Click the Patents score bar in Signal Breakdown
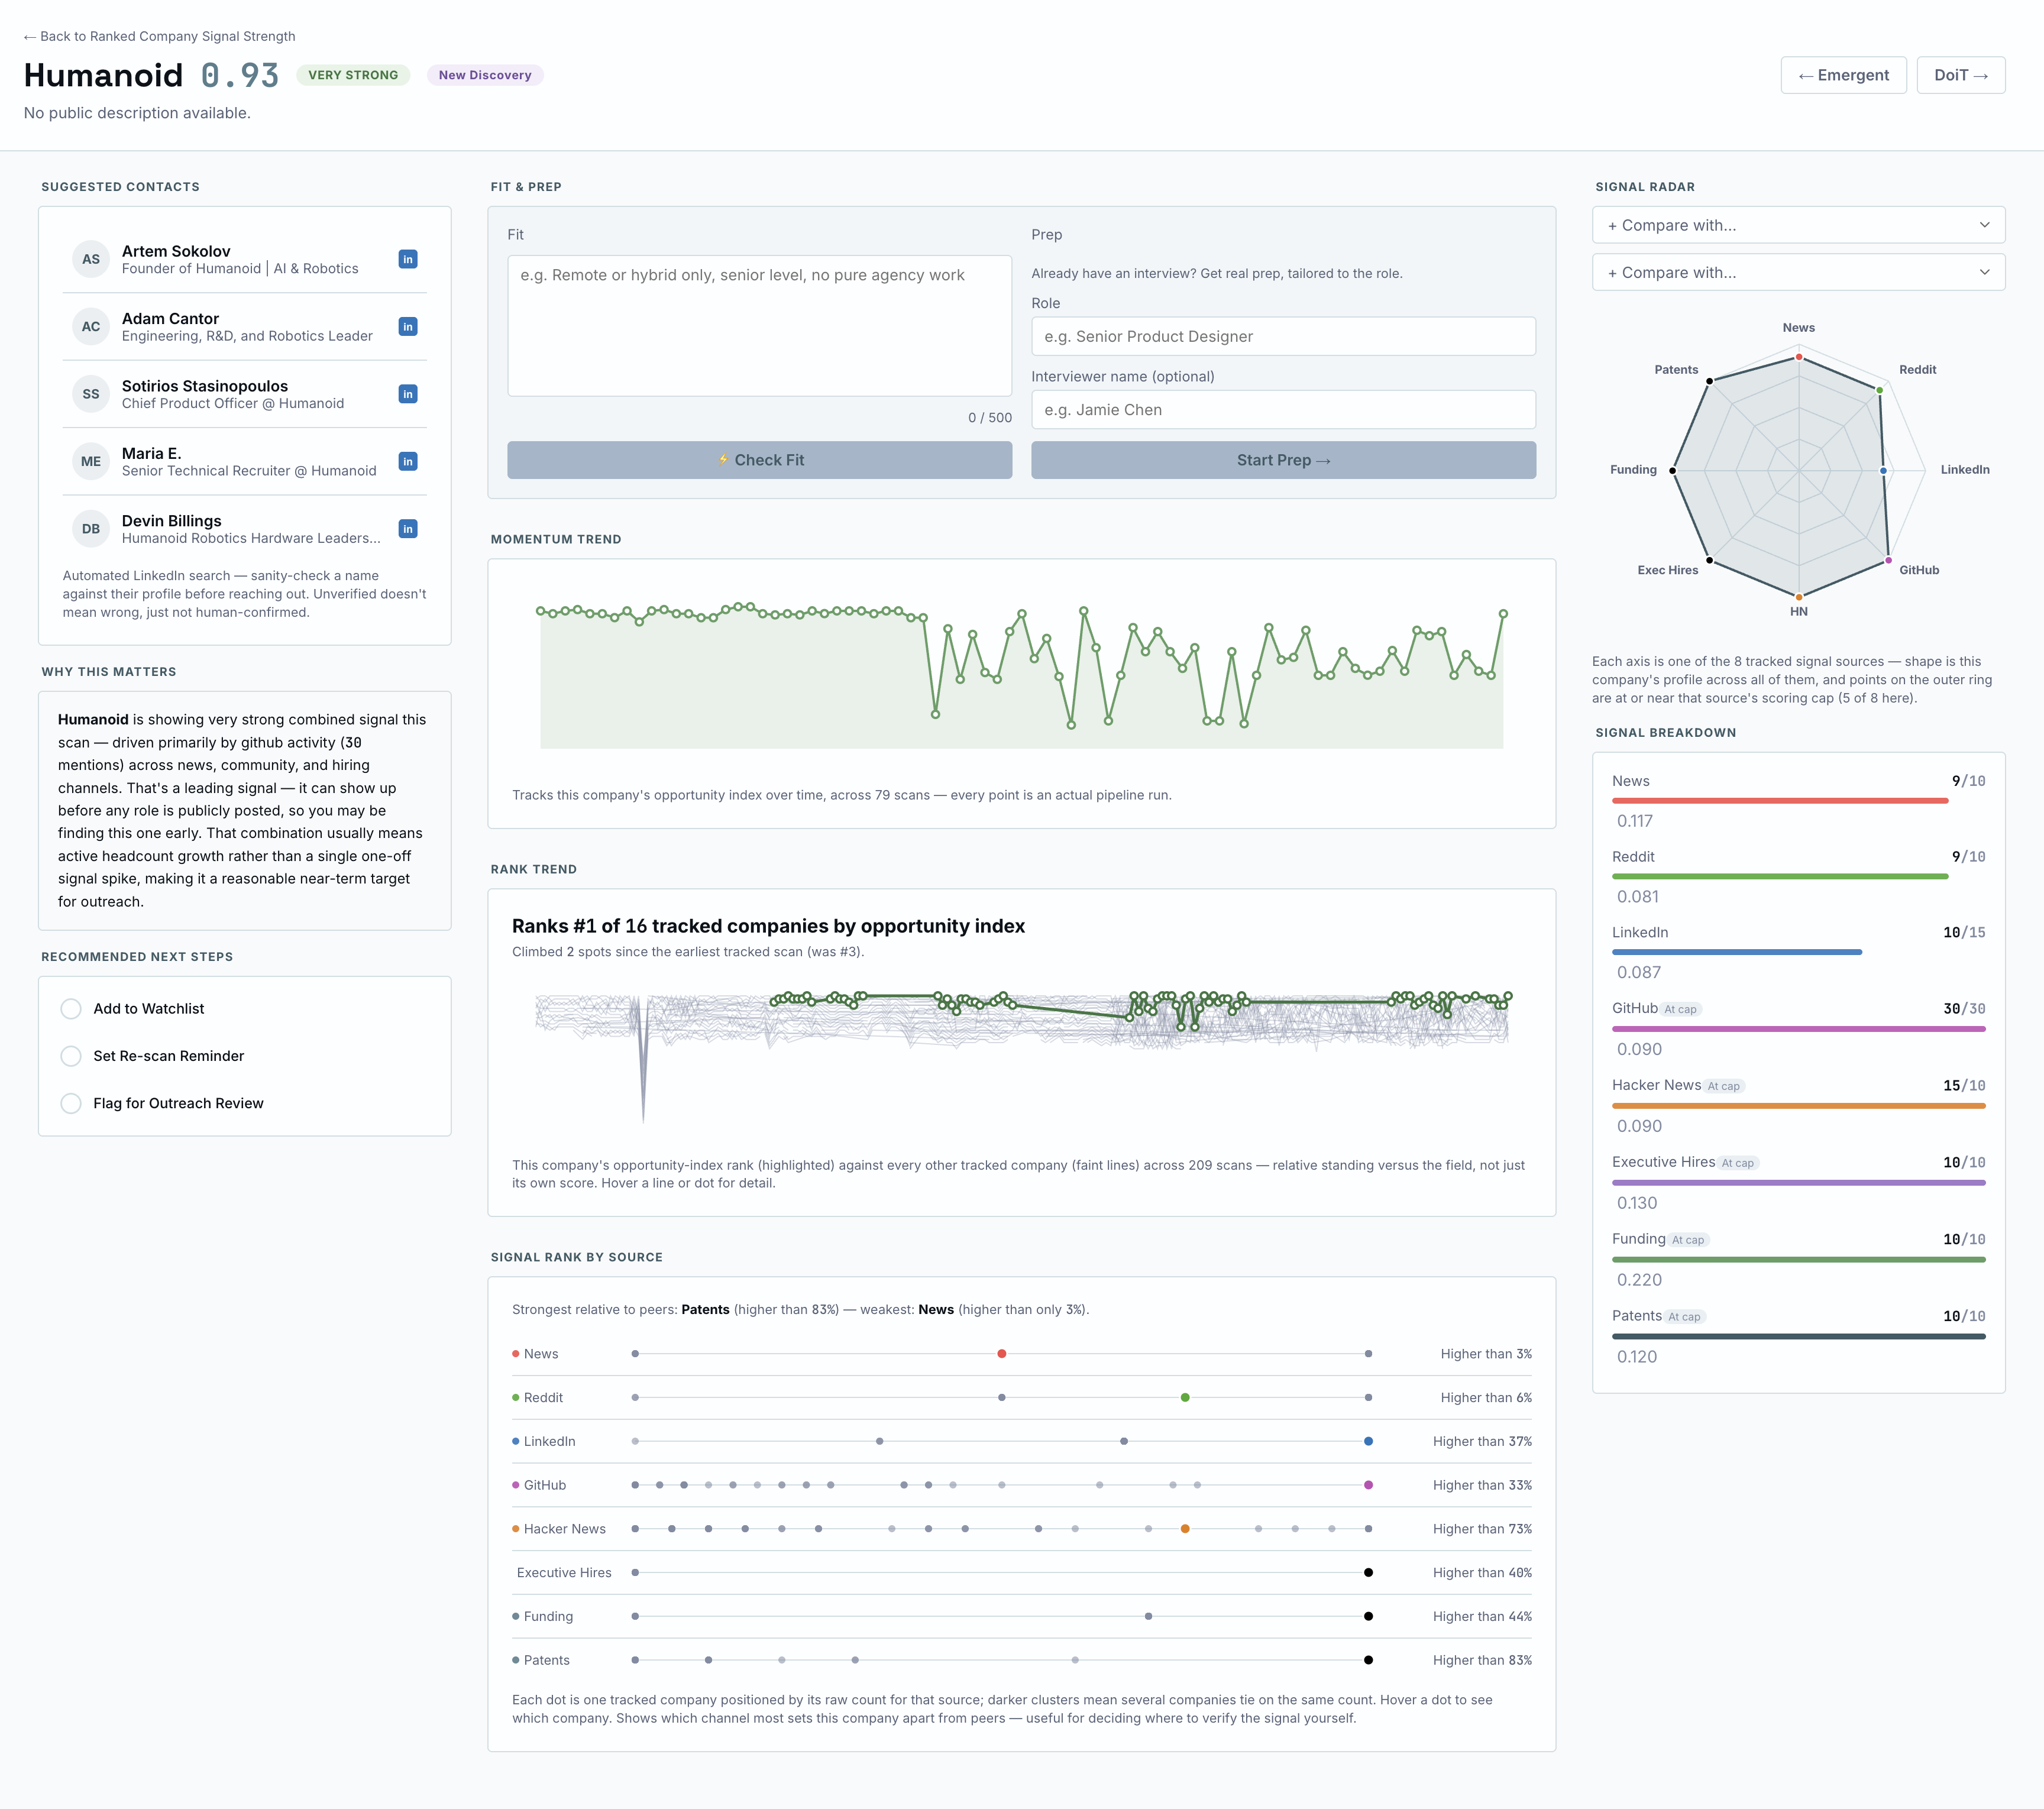Screen dimensions: 2044x1809 pos(1798,1336)
